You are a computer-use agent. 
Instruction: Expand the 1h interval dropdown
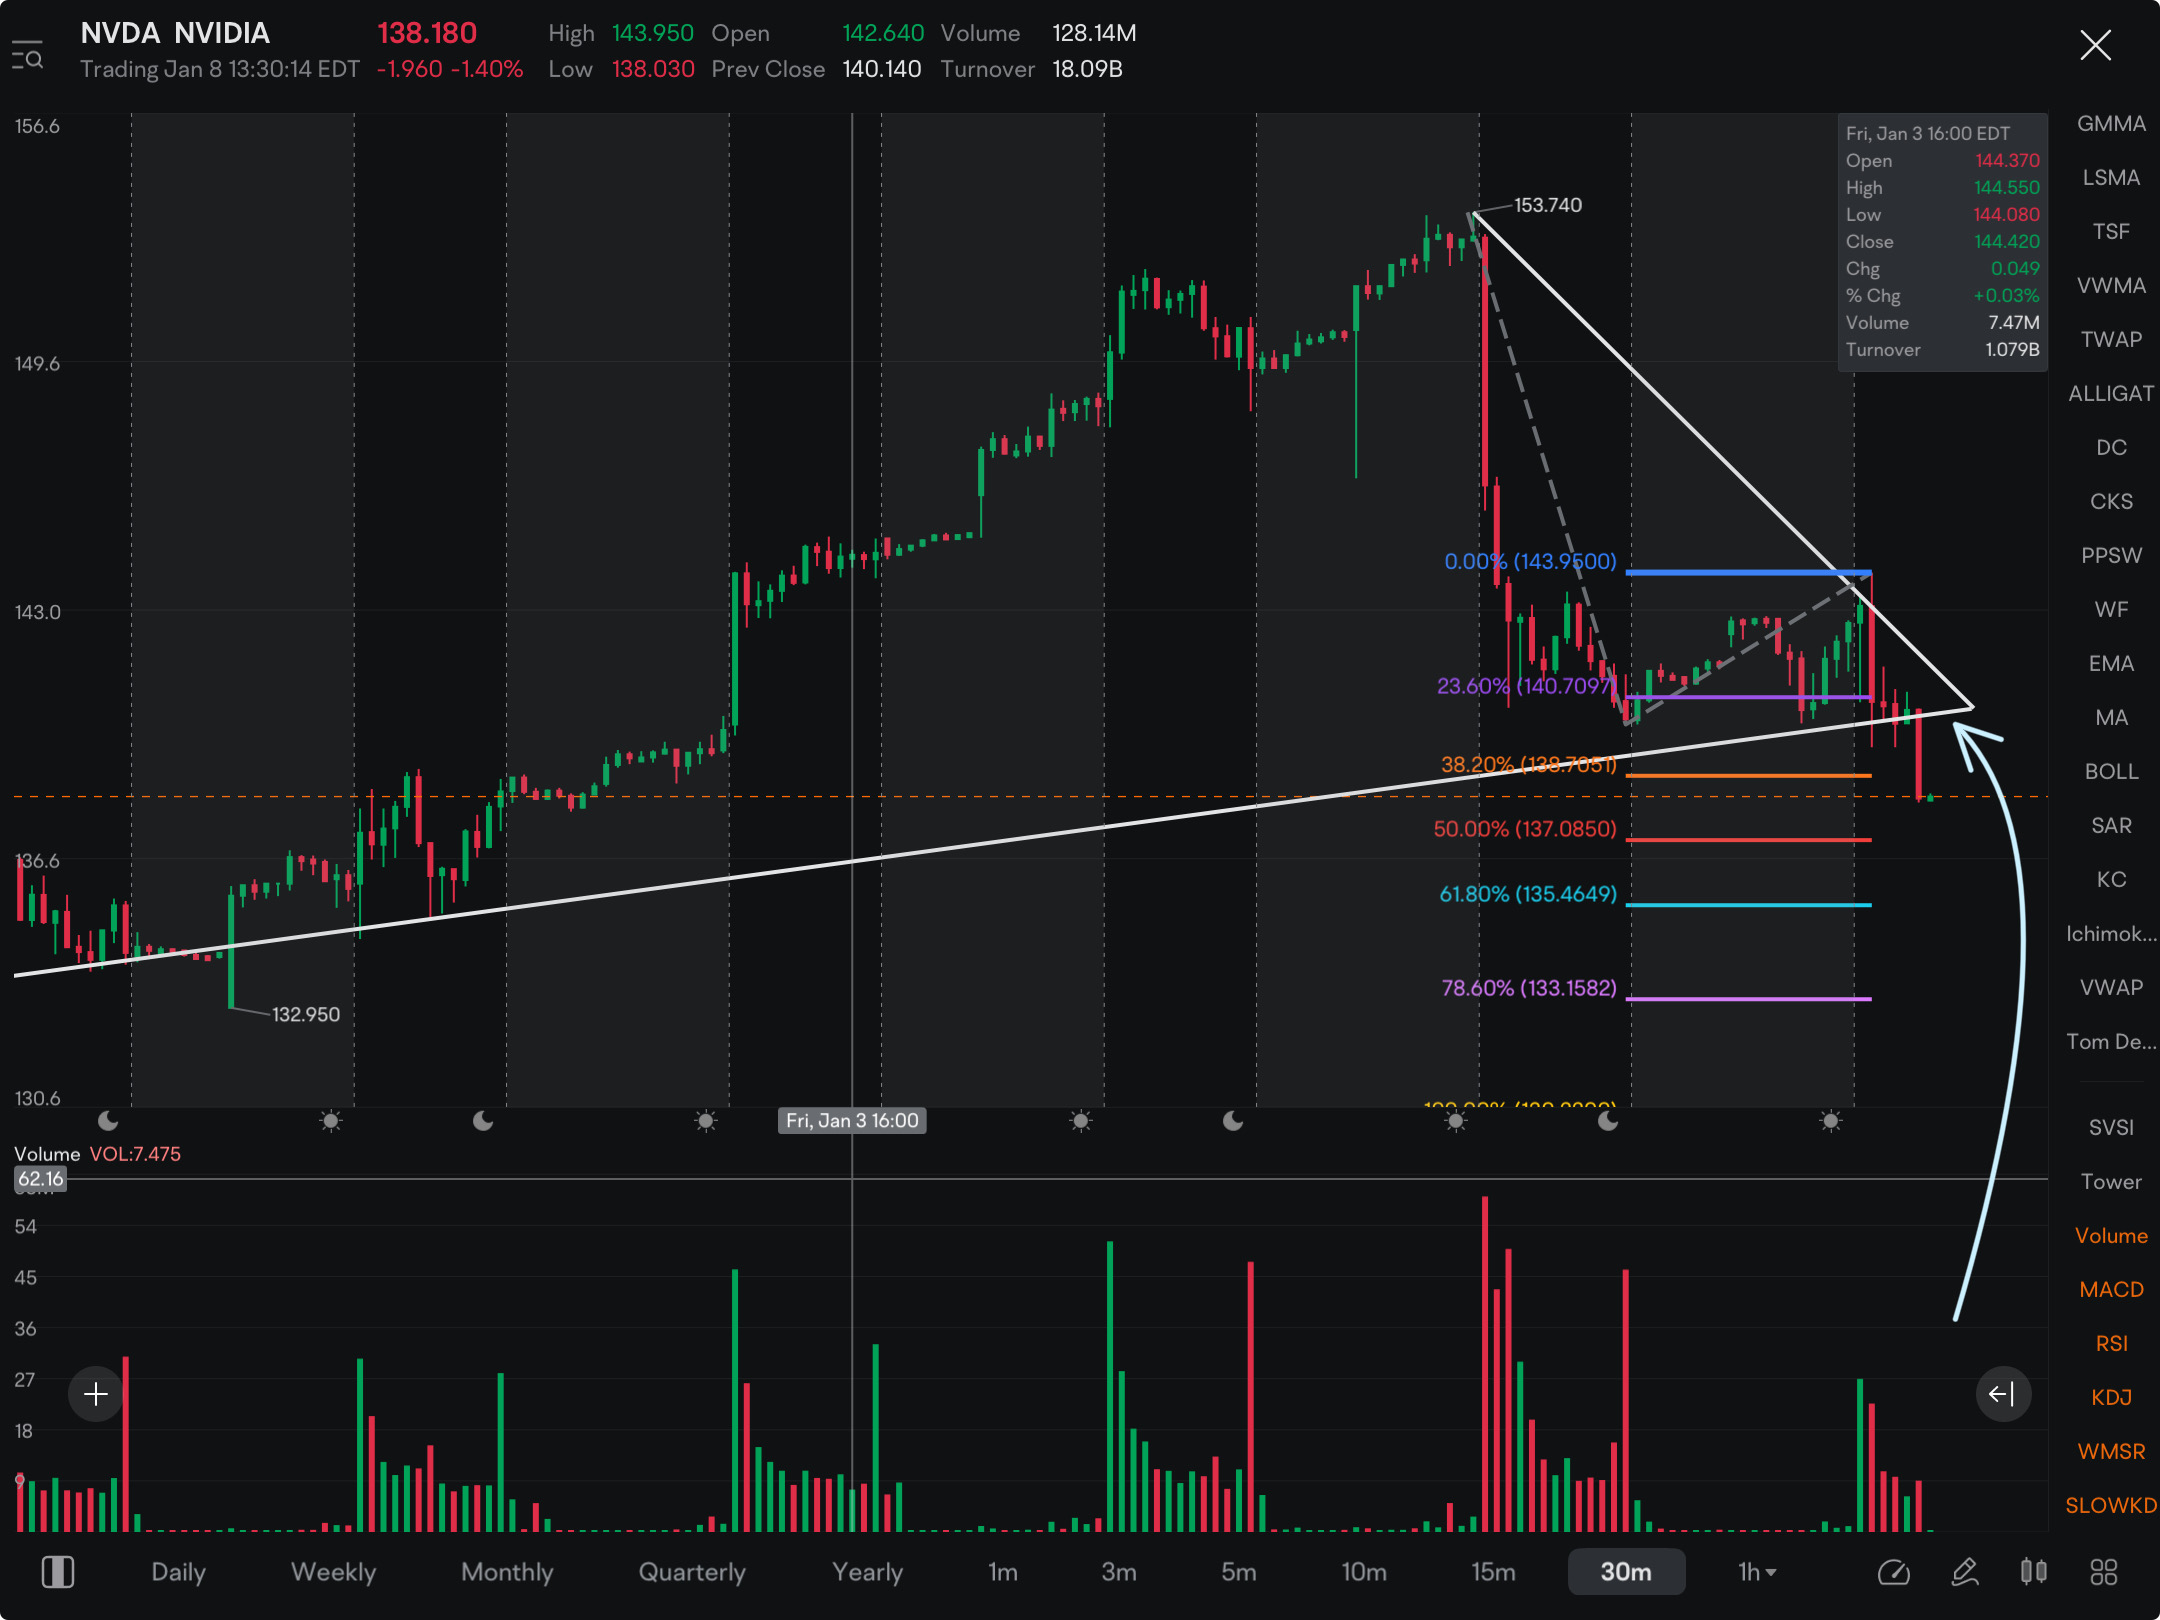[x=1757, y=1572]
